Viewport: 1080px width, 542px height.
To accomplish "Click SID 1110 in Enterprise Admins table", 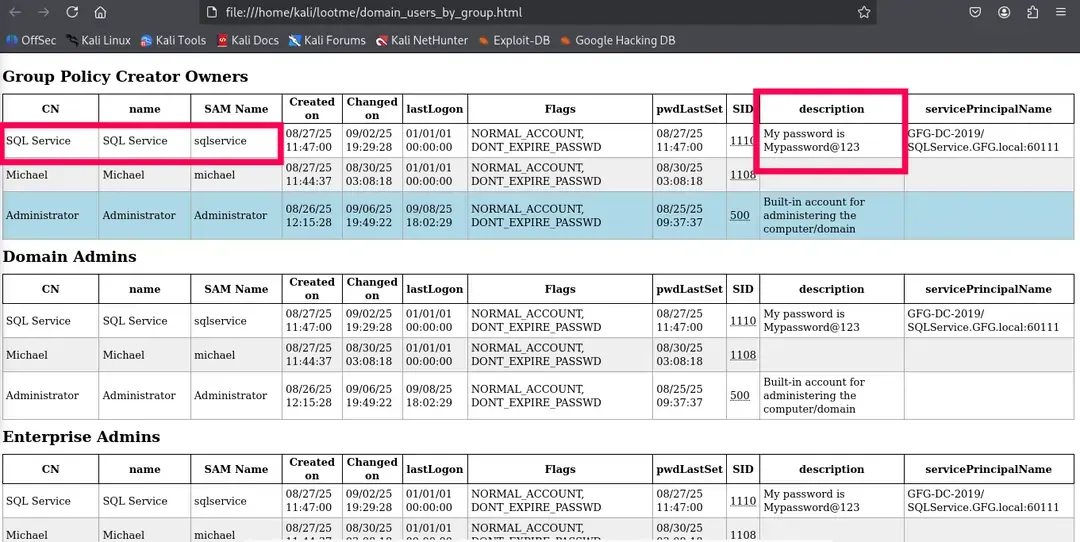I will pos(742,501).
